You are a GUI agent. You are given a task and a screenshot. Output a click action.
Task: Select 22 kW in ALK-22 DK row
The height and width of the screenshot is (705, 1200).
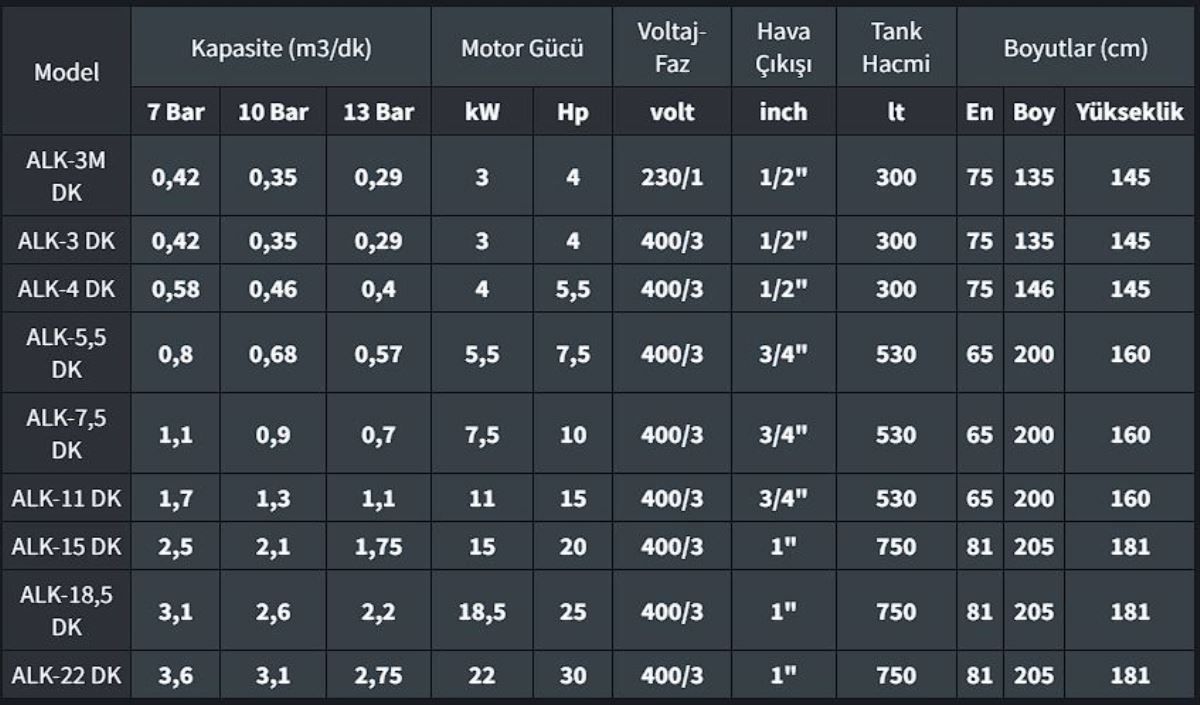482,677
